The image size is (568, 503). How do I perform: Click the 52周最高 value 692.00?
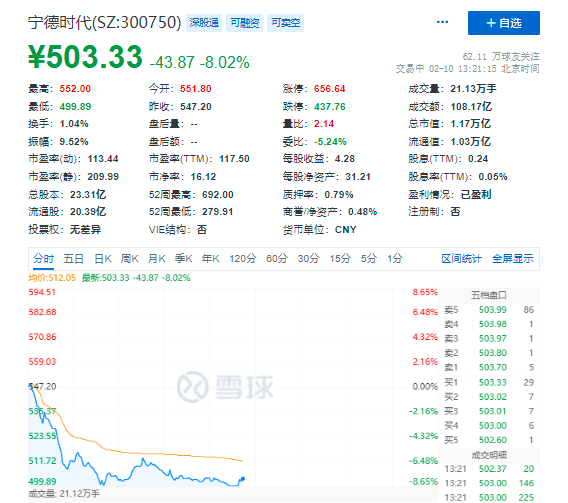tap(217, 195)
